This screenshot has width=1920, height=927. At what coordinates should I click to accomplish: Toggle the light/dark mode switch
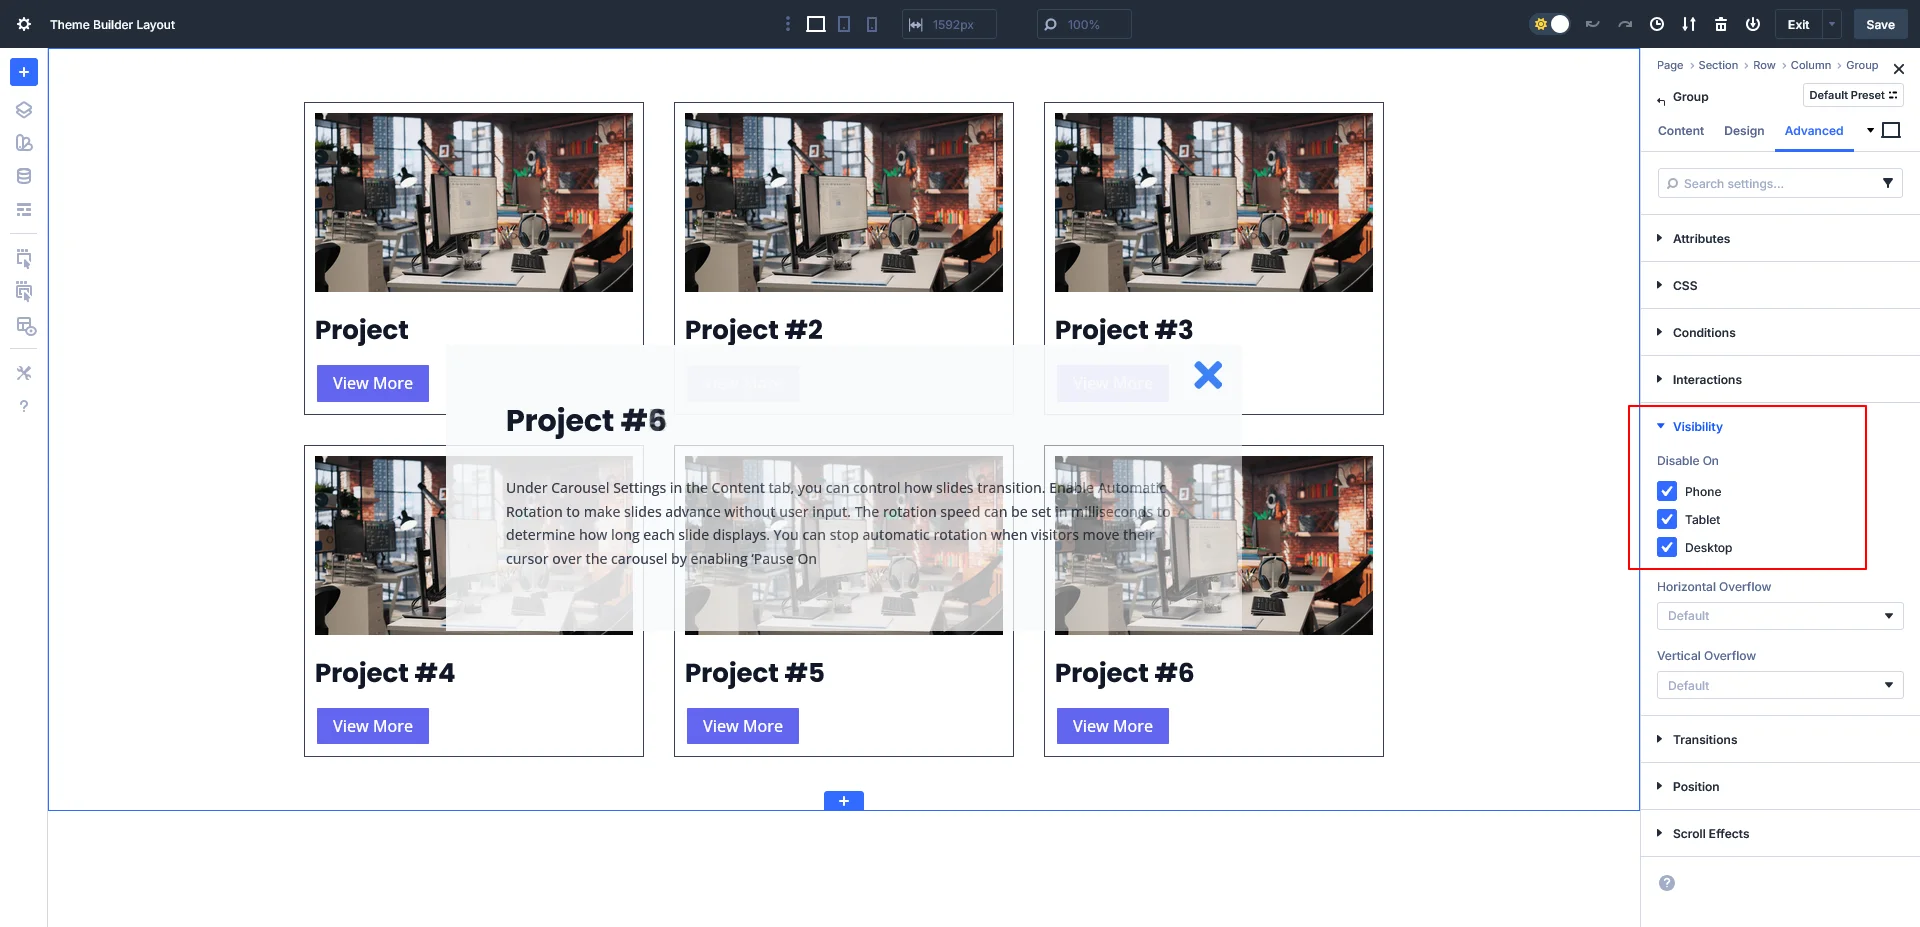pyautogui.click(x=1551, y=24)
